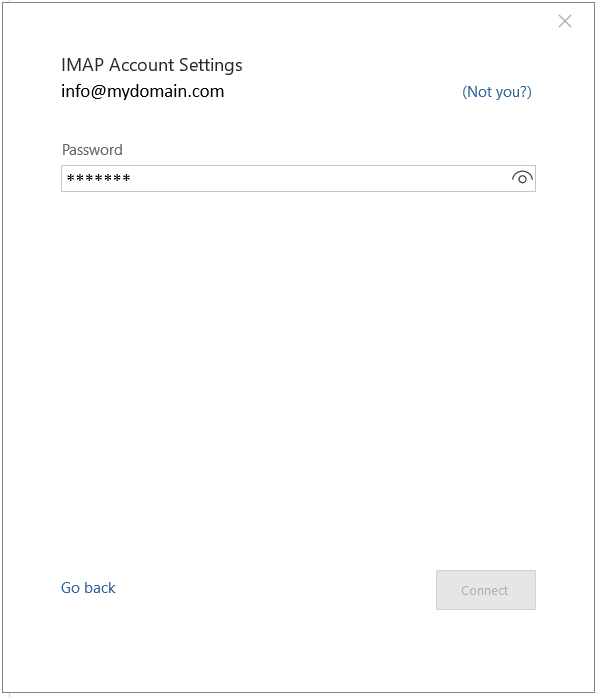
Task: Hit the grey Connect button at bottom right
Action: tap(485, 590)
